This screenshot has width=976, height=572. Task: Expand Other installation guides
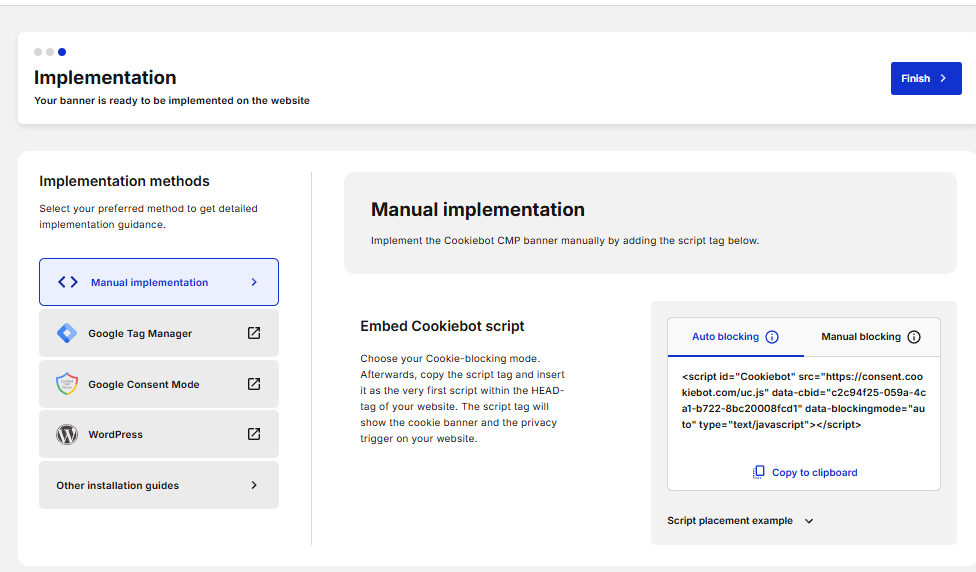159,485
